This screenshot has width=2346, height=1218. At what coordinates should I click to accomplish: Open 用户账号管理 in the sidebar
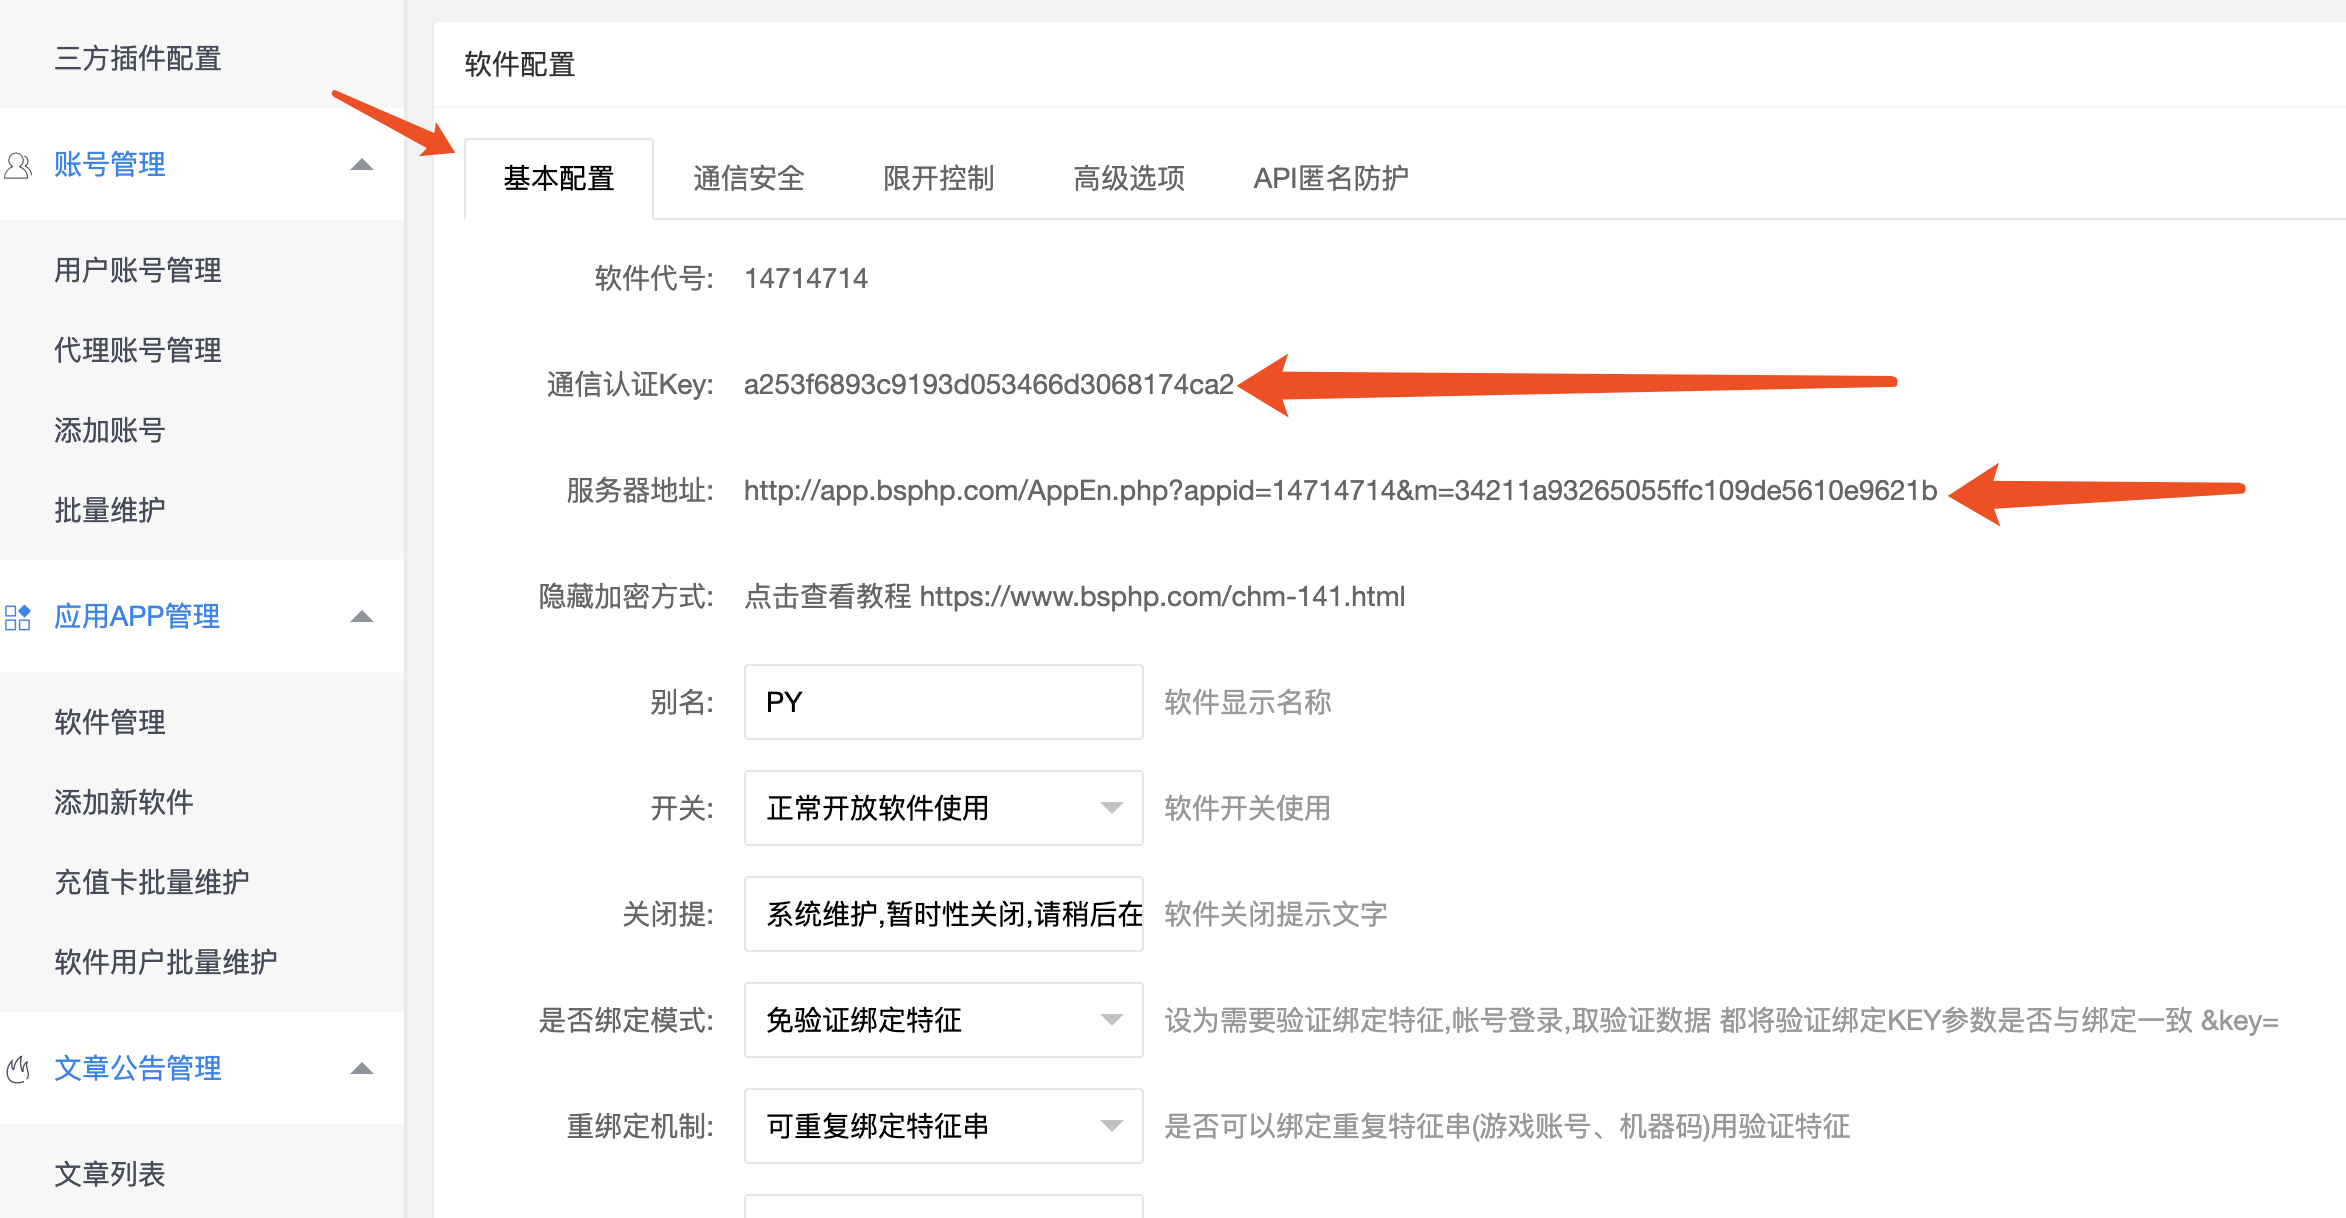coord(138,271)
